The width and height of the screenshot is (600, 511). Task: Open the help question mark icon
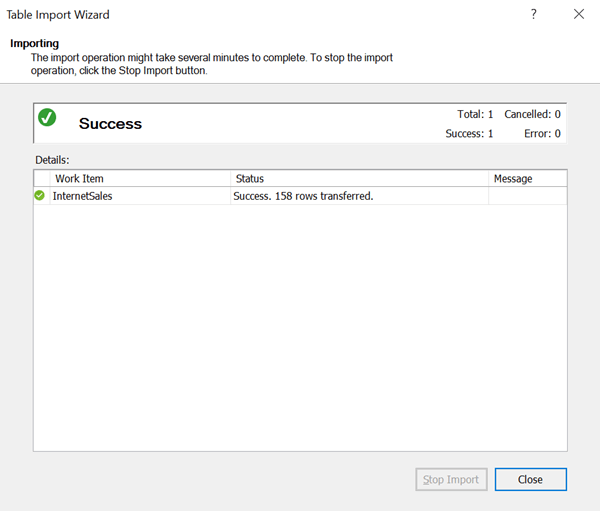click(534, 14)
